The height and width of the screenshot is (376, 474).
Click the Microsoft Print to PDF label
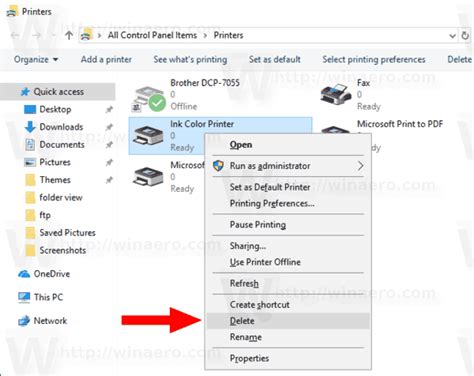coord(400,124)
